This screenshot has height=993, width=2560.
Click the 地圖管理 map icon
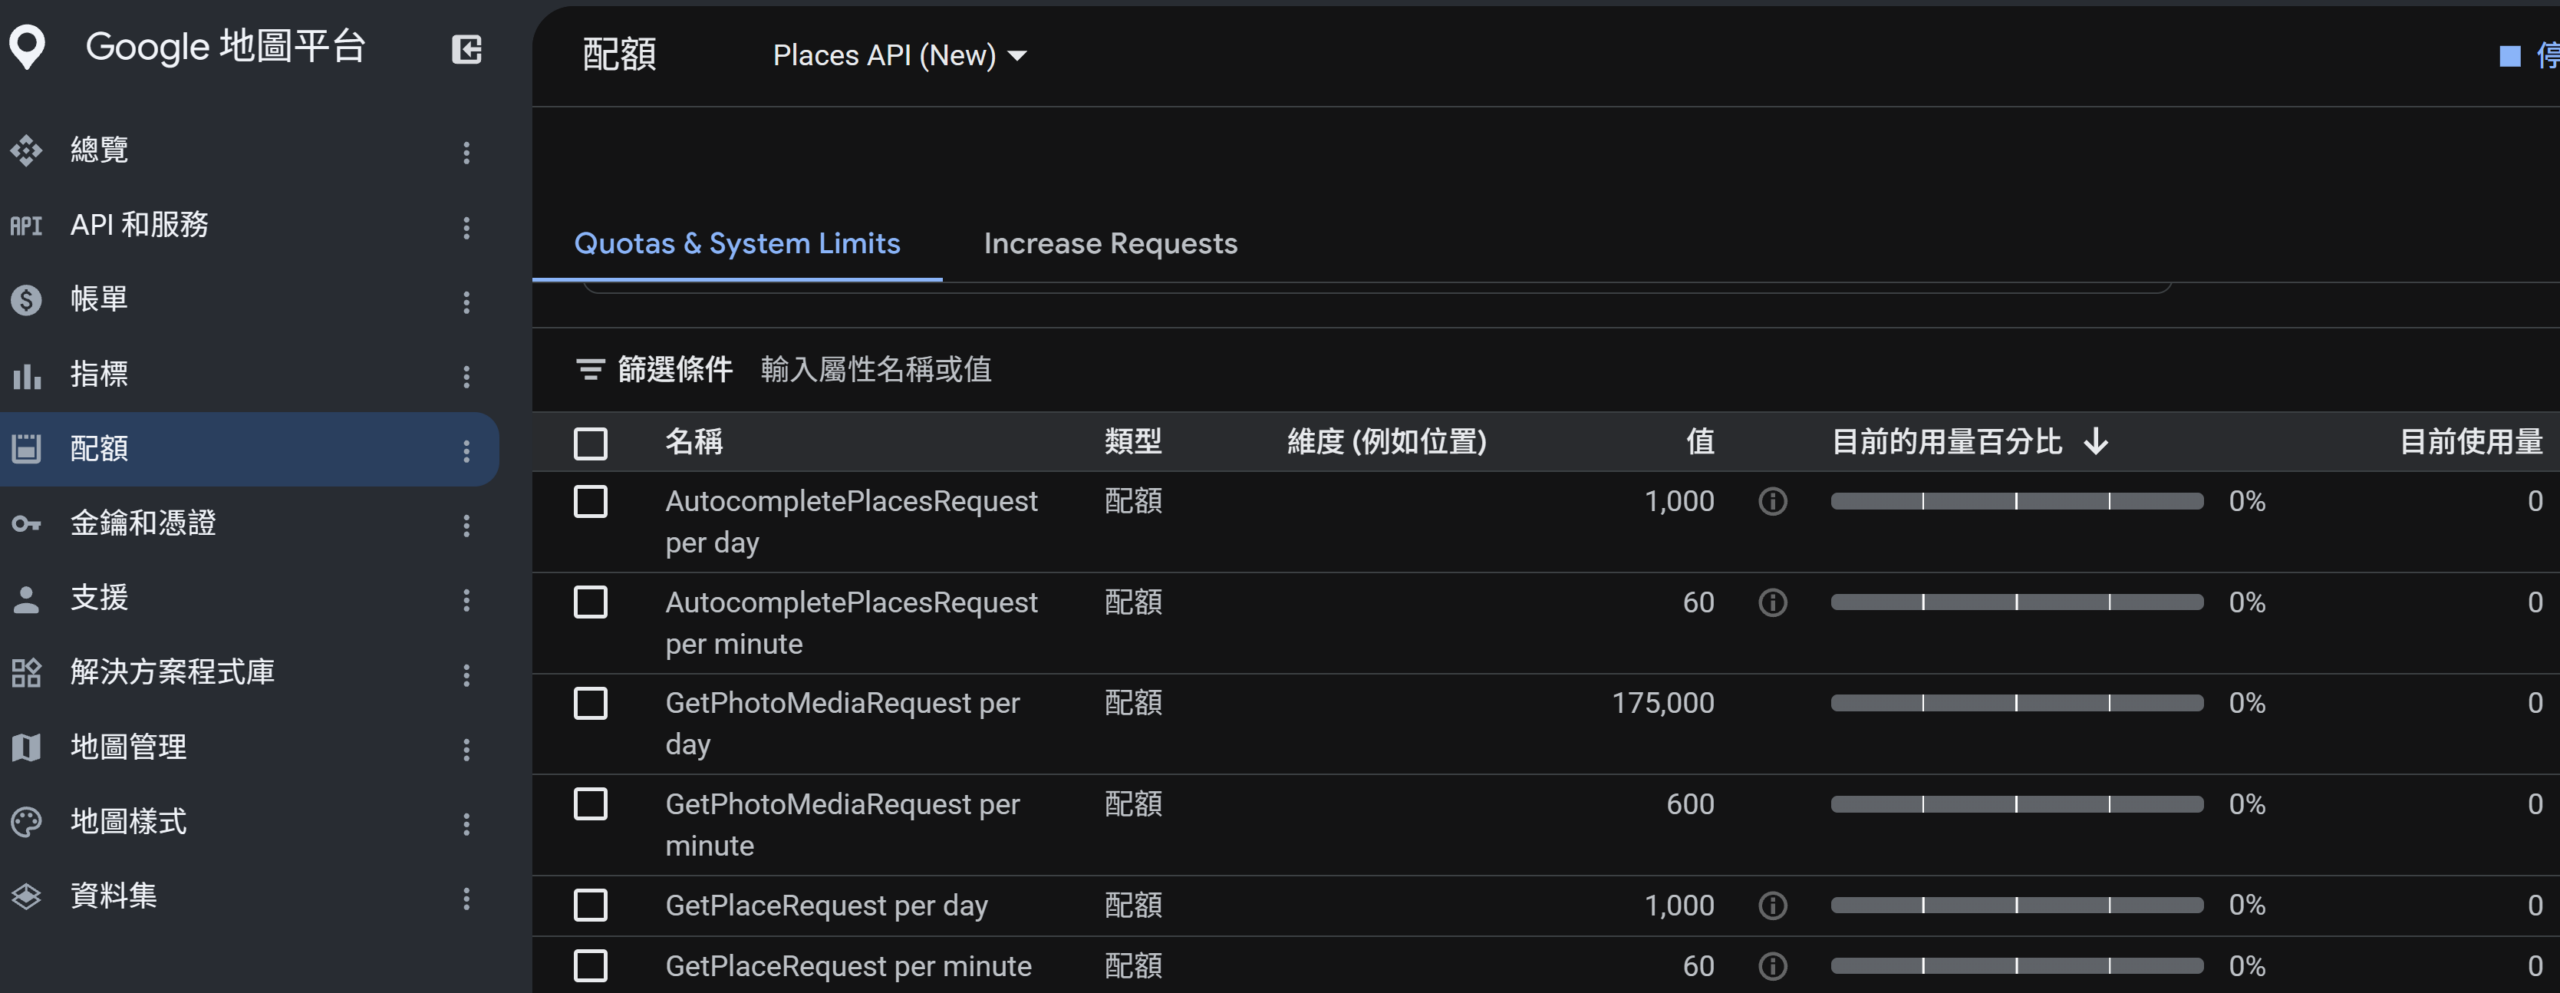(x=26, y=747)
